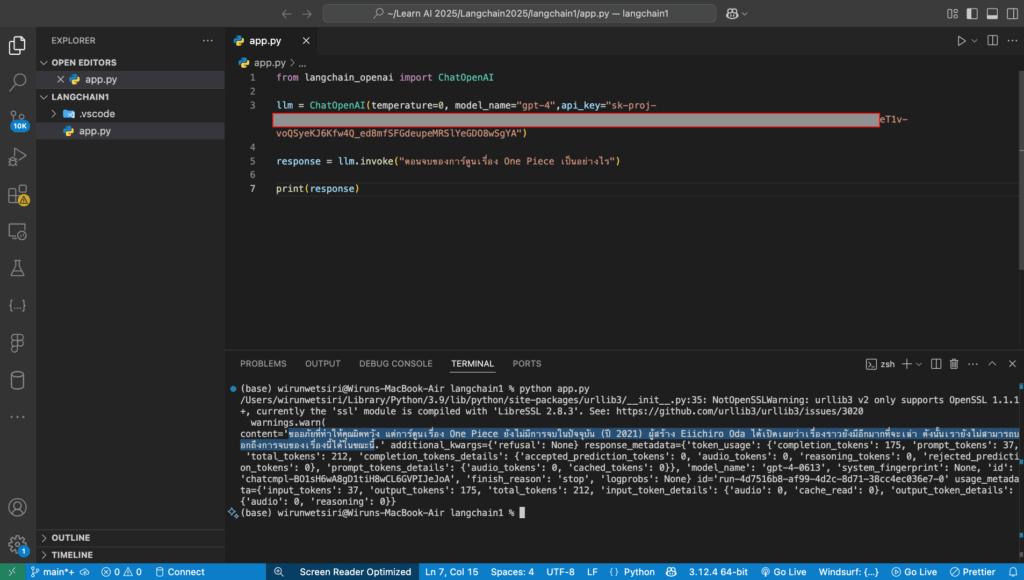
Task: Run the Python file with play button
Action: 961,41
